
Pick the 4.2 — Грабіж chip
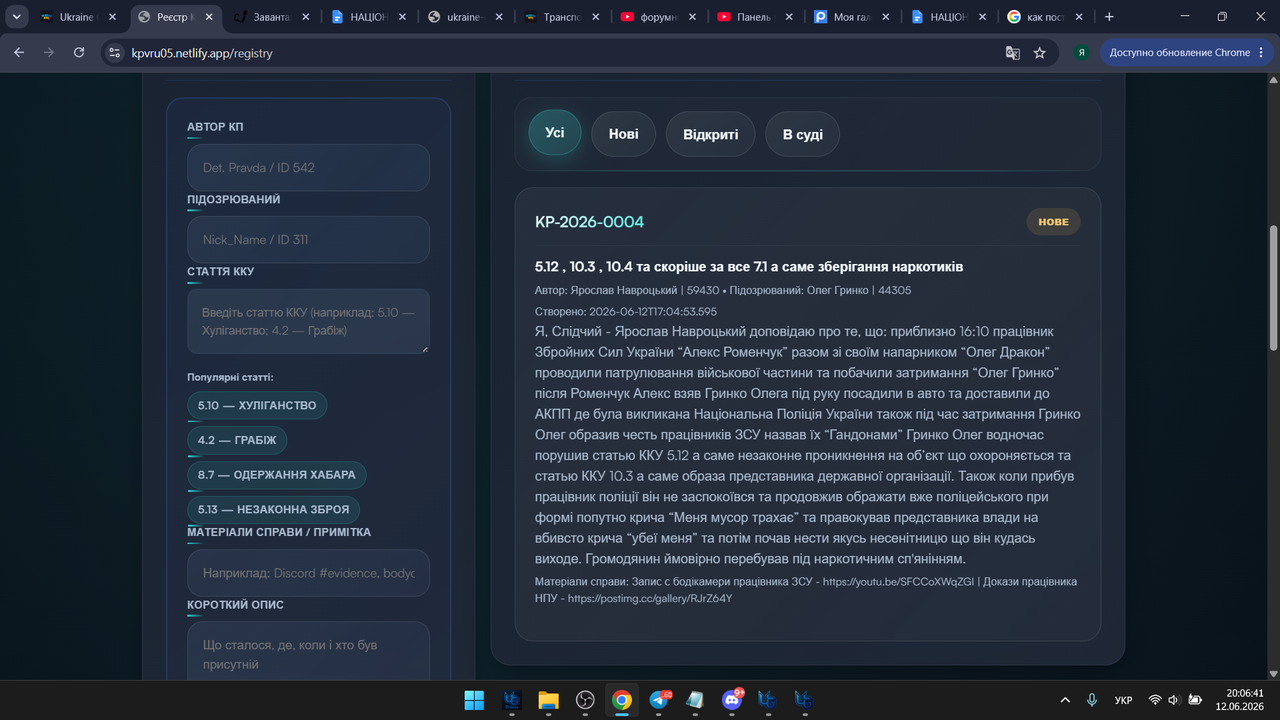pyautogui.click(x=238, y=440)
